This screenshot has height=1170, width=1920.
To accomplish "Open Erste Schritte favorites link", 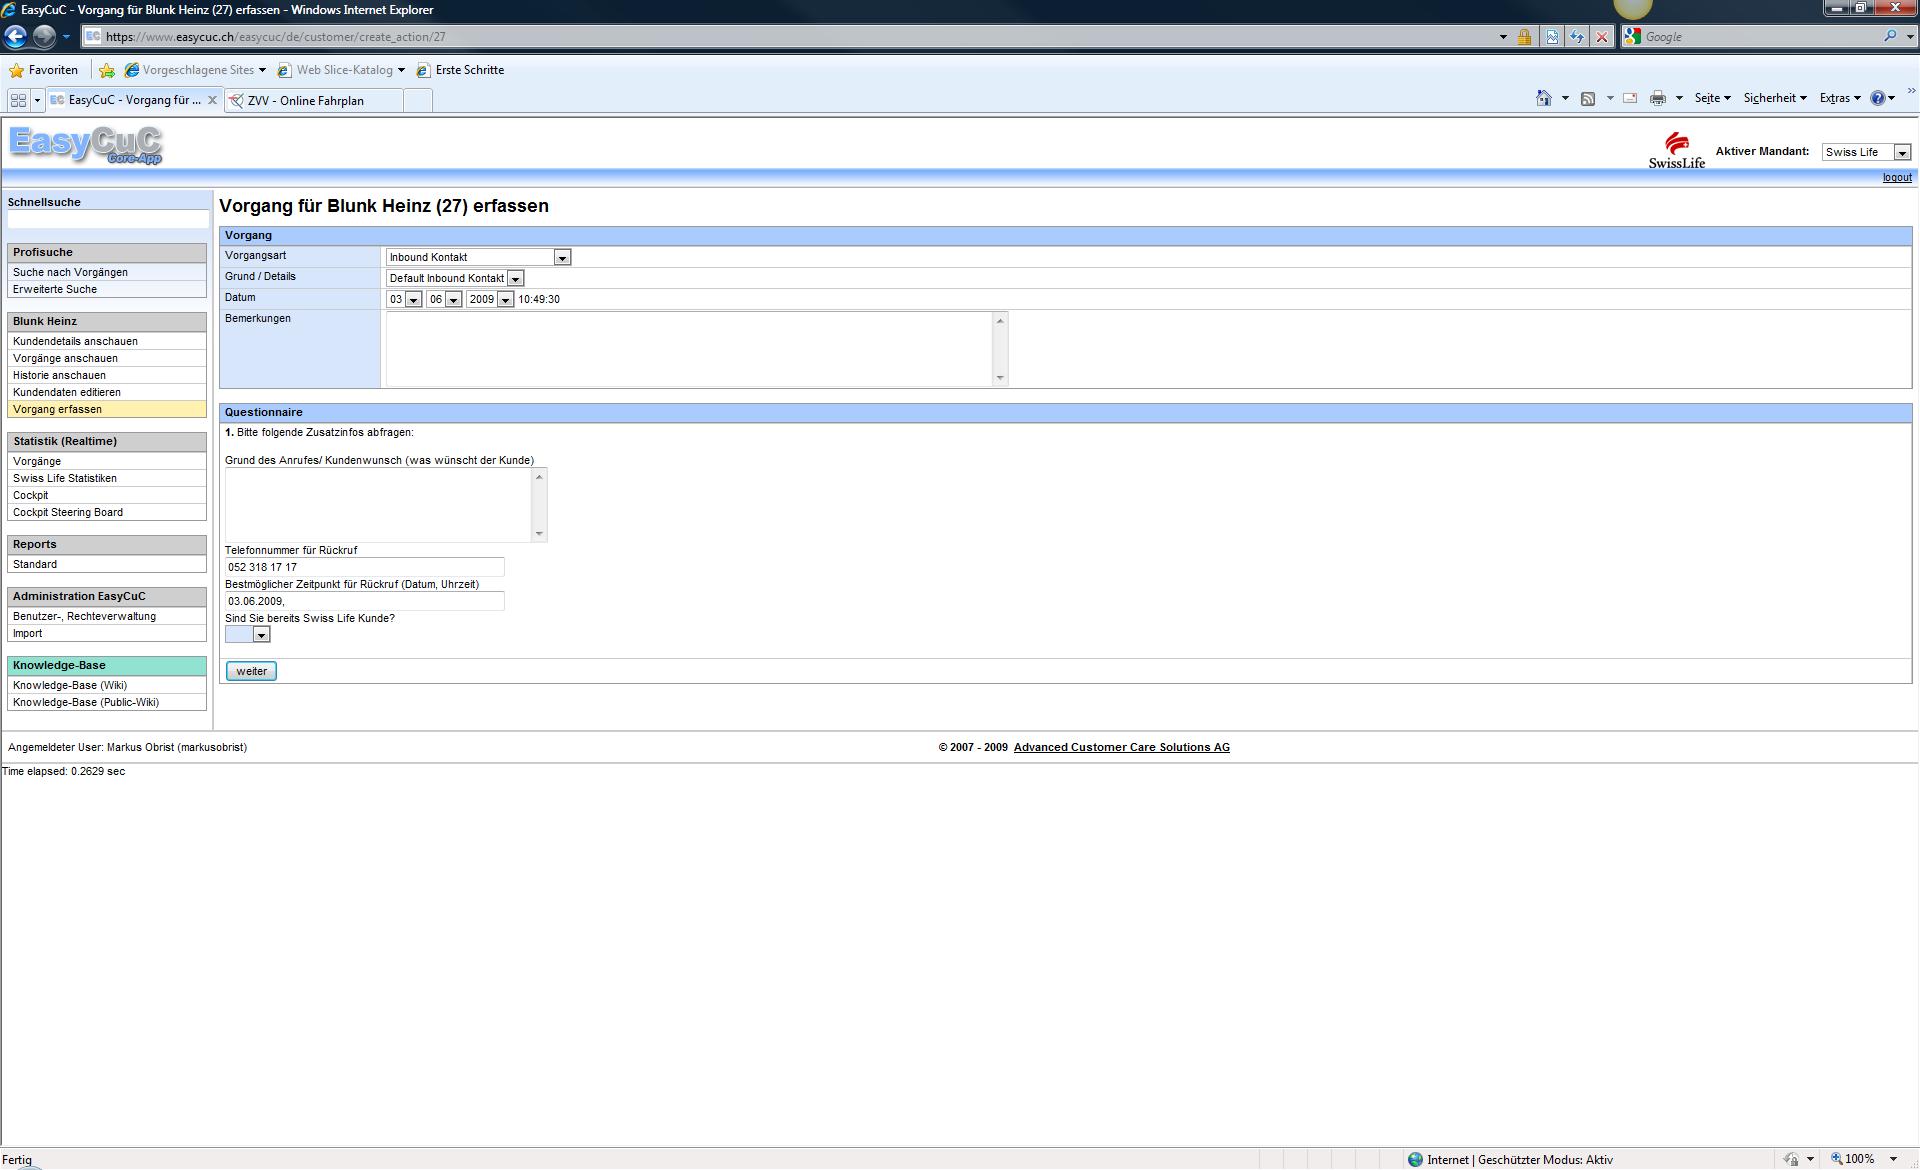I will [460, 70].
